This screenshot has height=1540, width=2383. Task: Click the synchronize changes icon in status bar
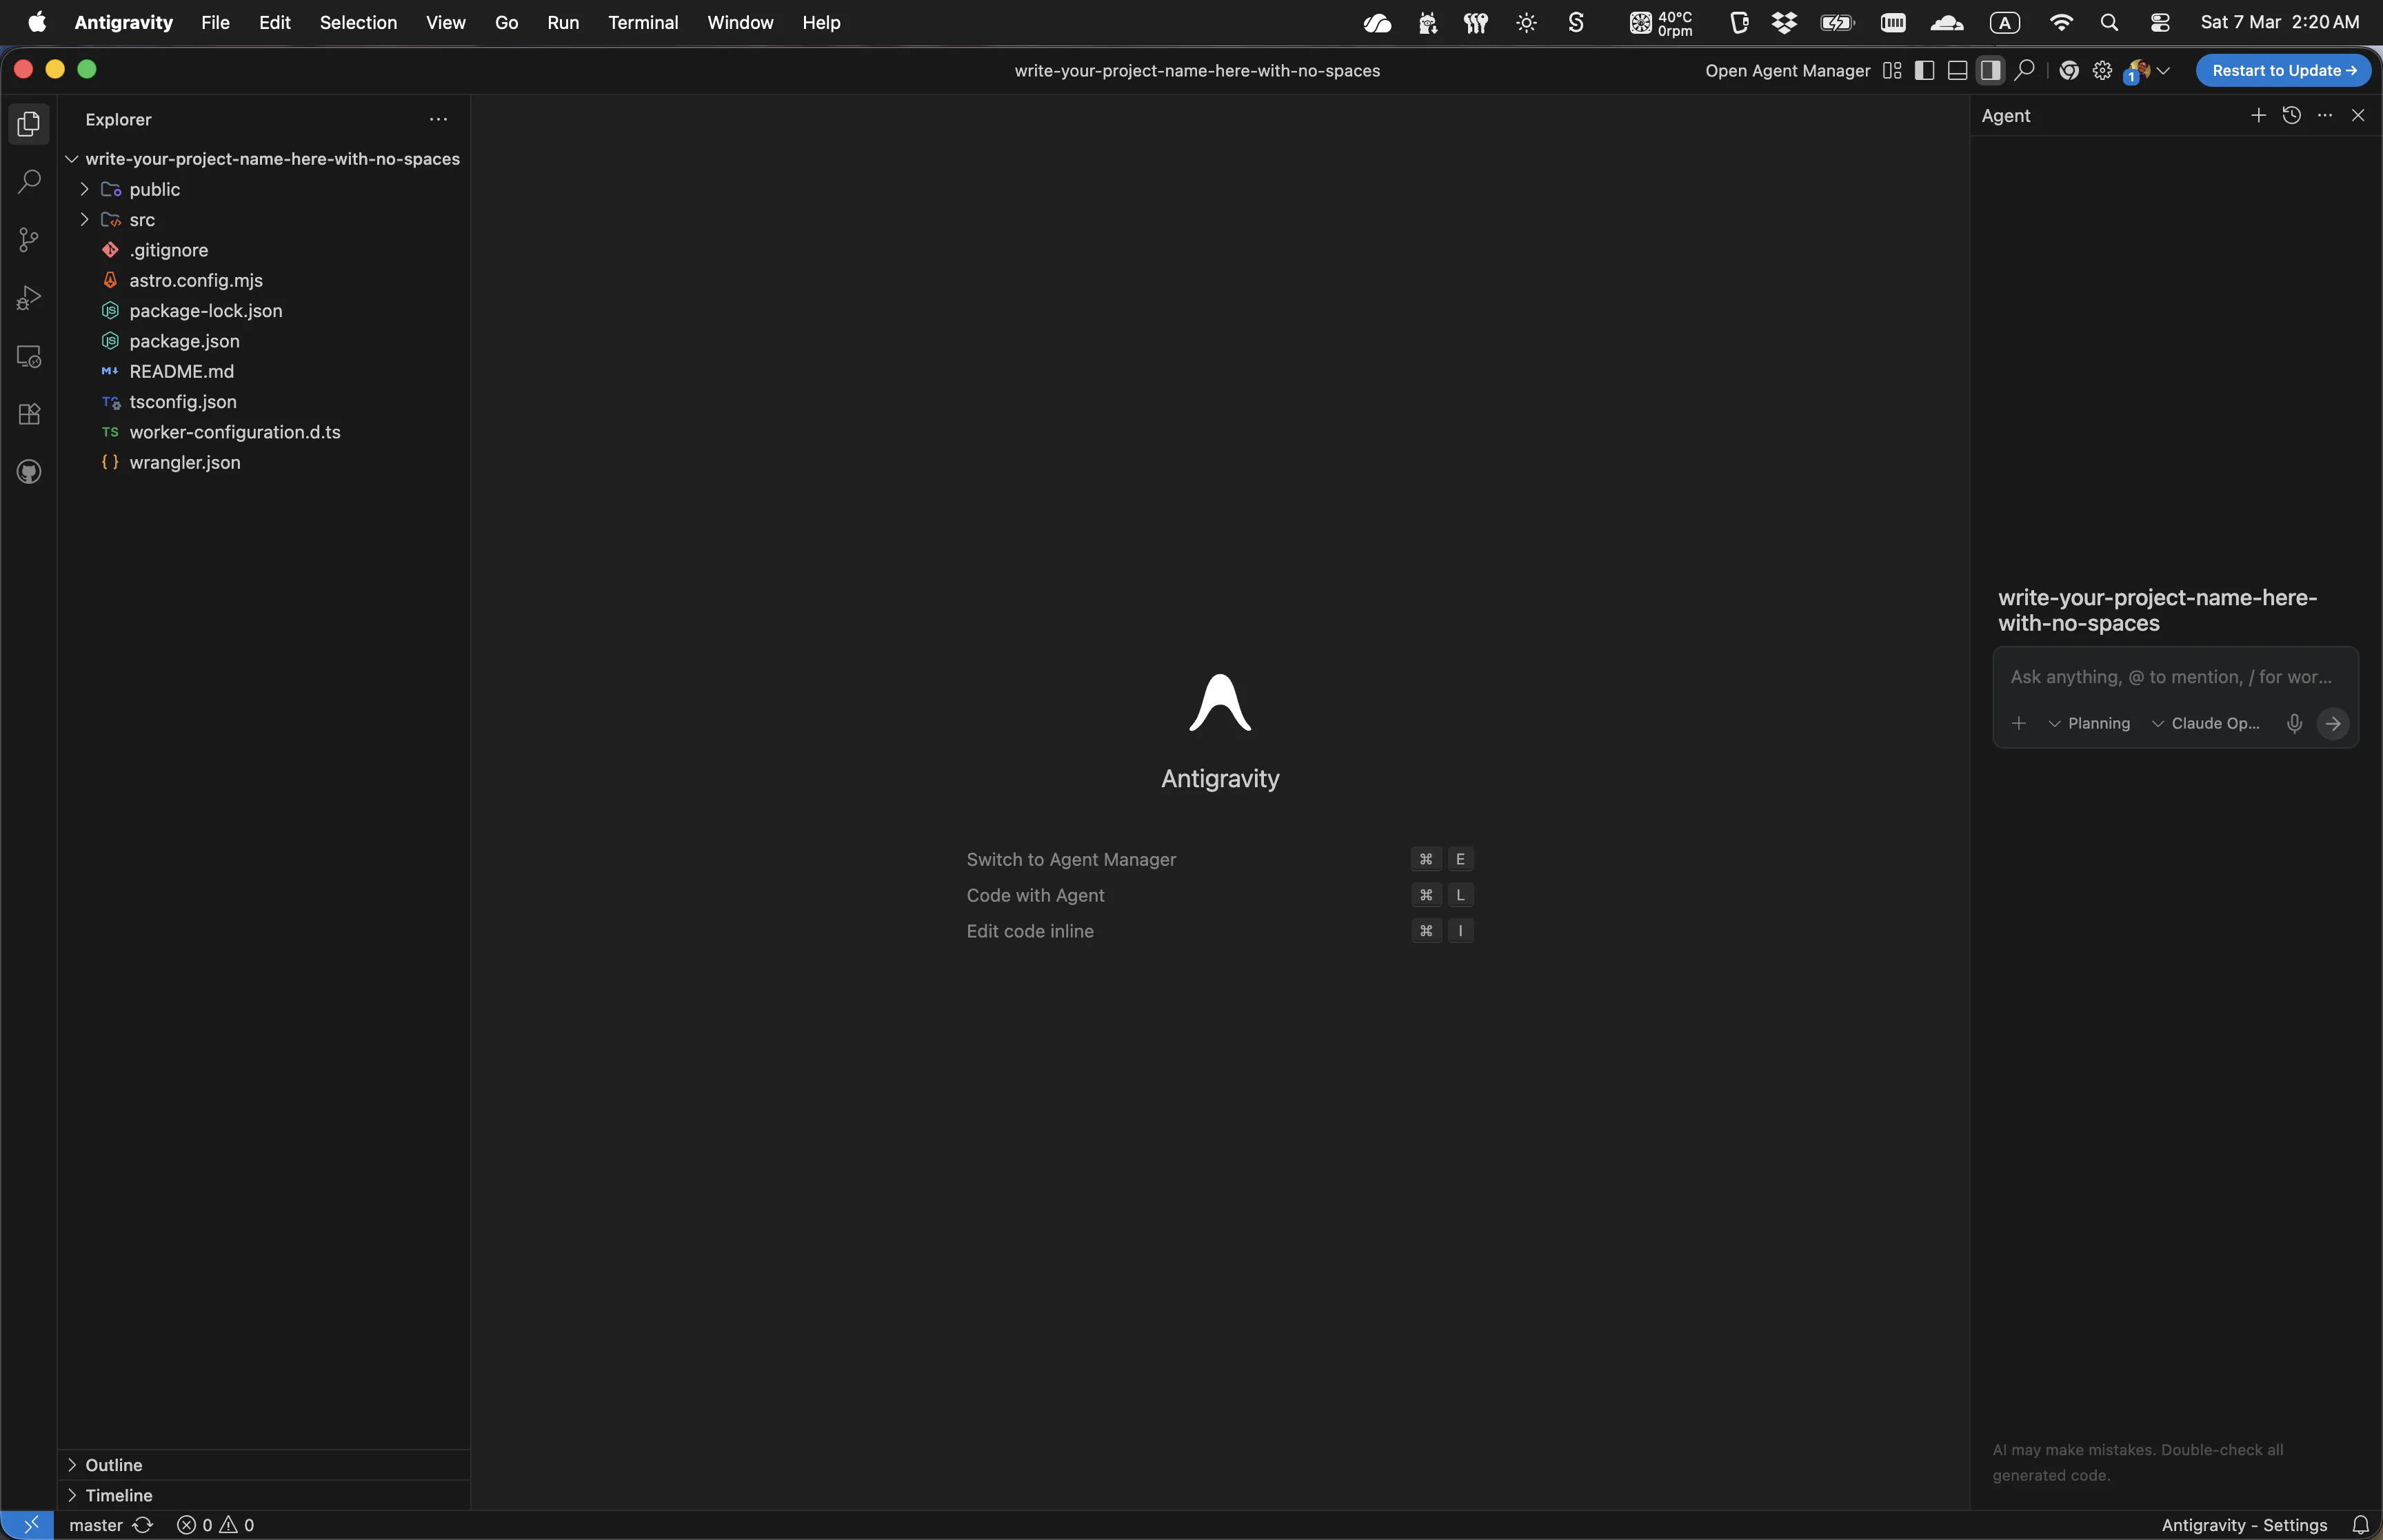(x=143, y=1524)
